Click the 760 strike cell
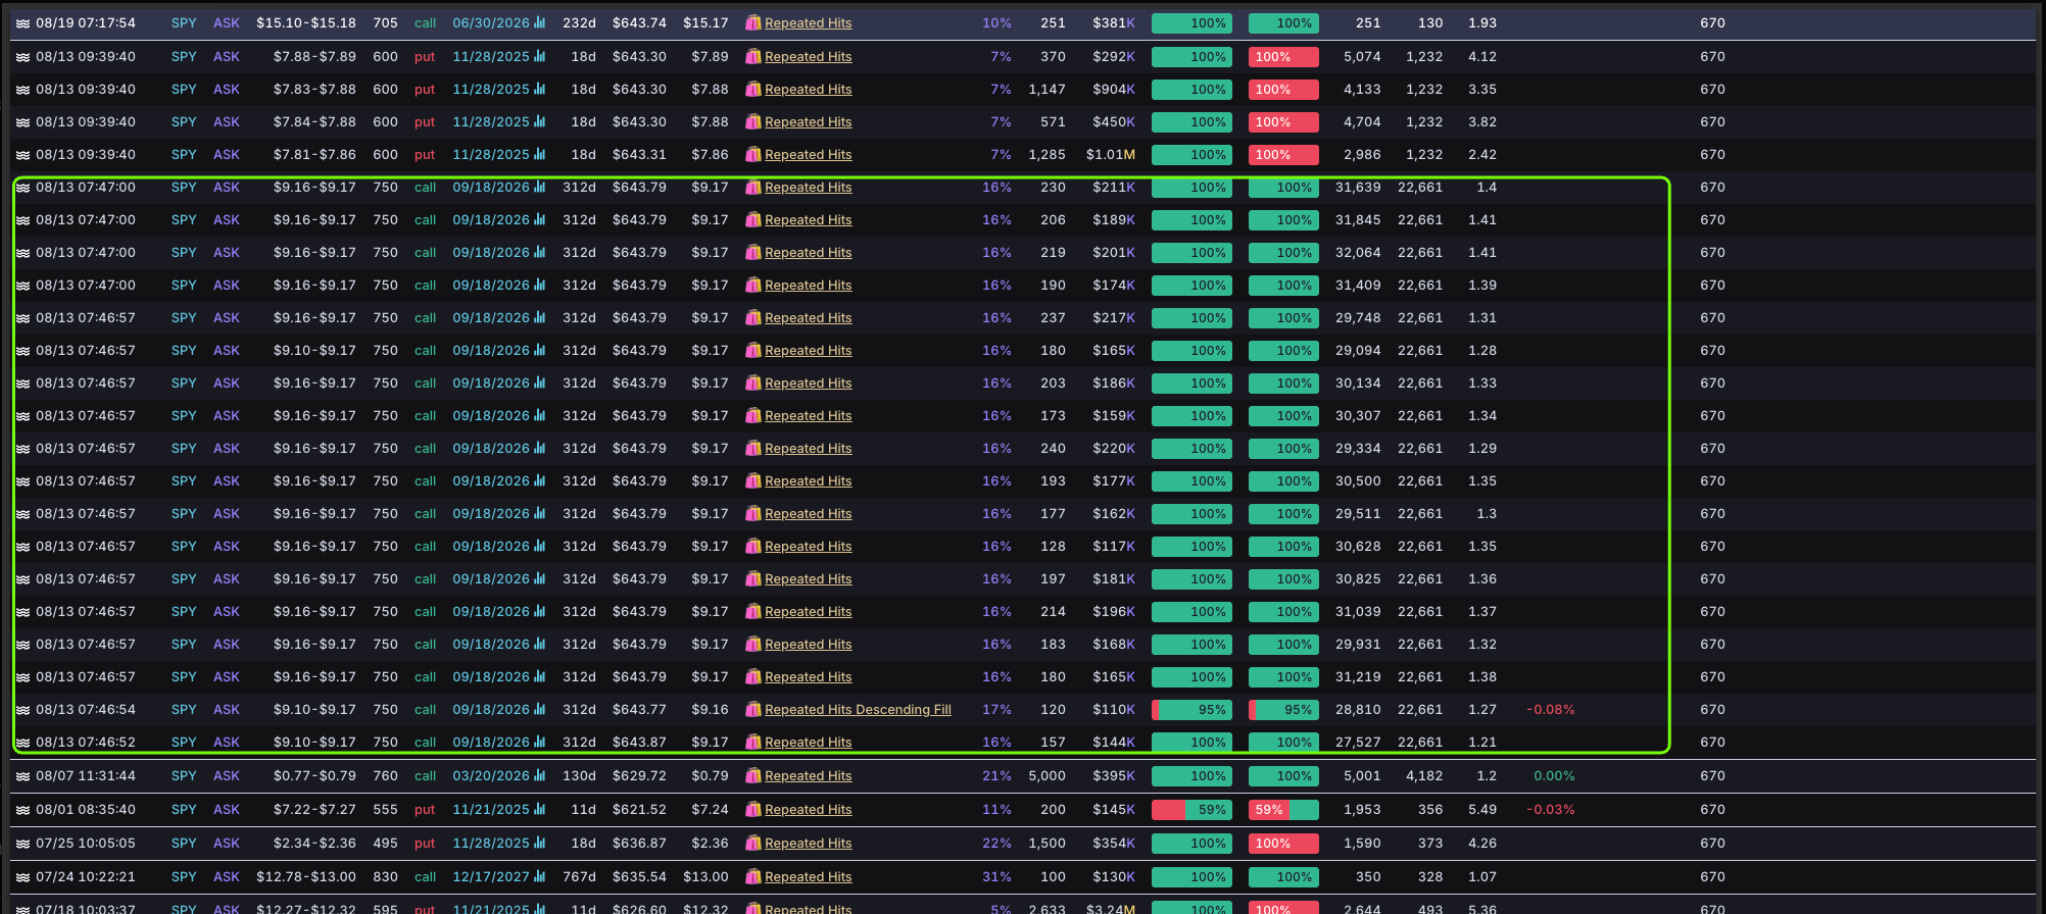The image size is (2046, 914). pos(385,776)
